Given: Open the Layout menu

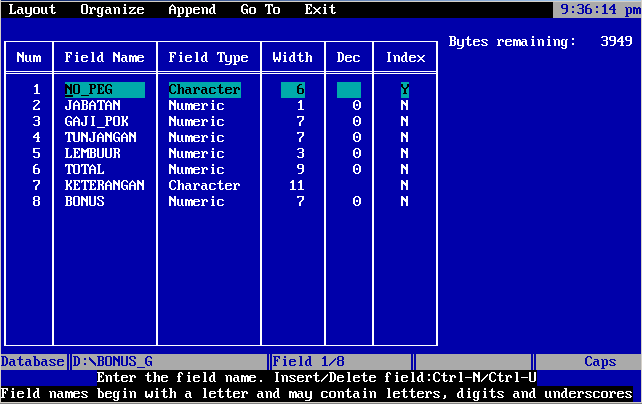Looking at the screenshot, I should coord(32,9).
